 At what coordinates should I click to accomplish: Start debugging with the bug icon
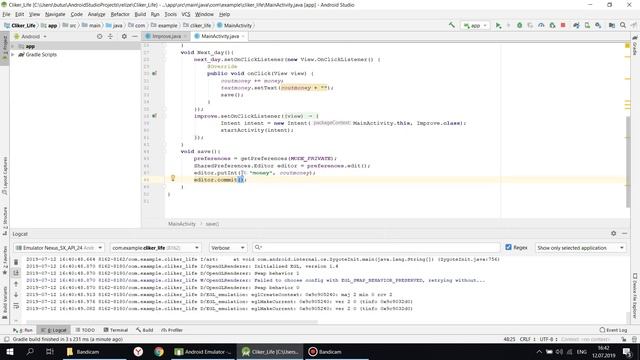[x=520, y=25]
